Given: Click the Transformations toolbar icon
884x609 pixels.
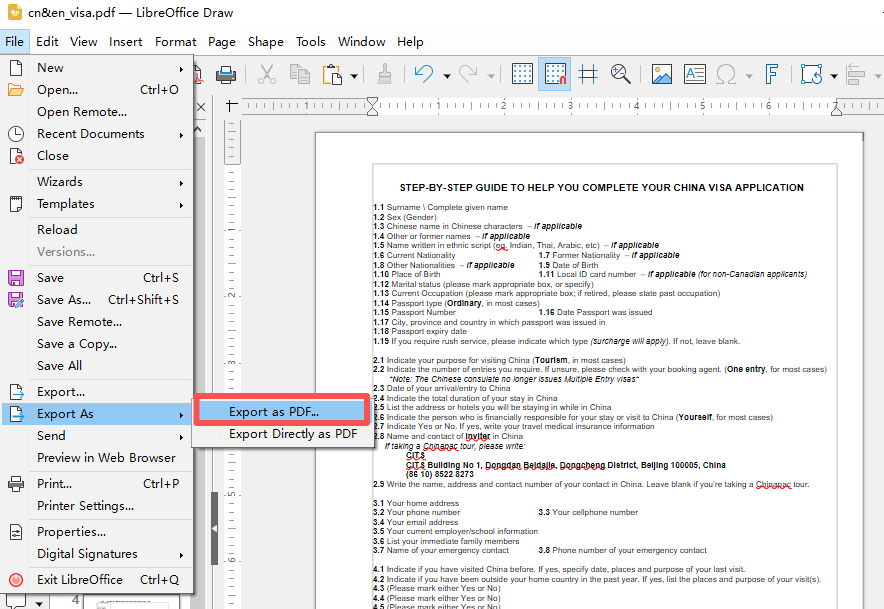Looking at the screenshot, I should (811, 74).
